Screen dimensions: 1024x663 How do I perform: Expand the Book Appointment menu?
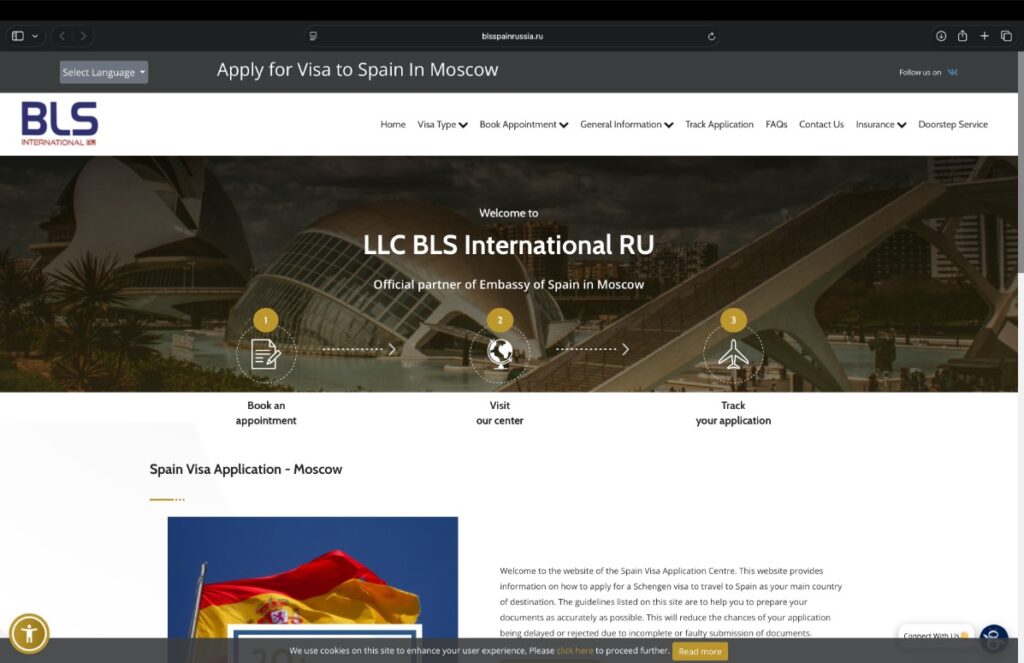click(524, 124)
